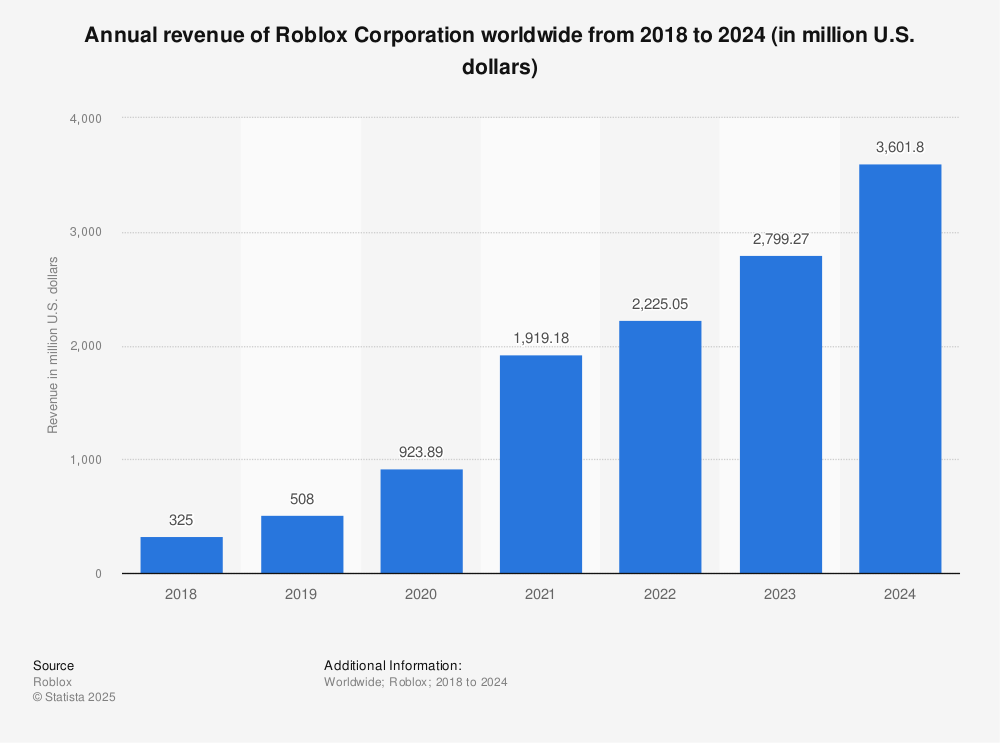Click the Source heading label
This screenshot has height=743, width=1000.
tap(53, 665)
